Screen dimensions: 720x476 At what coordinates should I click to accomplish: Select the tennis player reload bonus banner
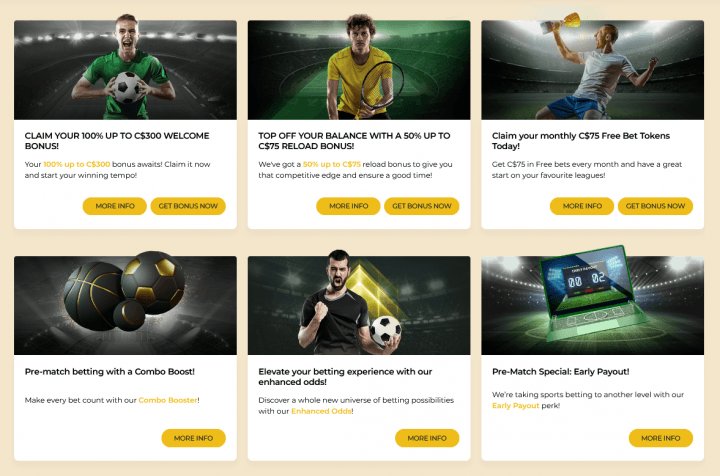tap(359, 70)
